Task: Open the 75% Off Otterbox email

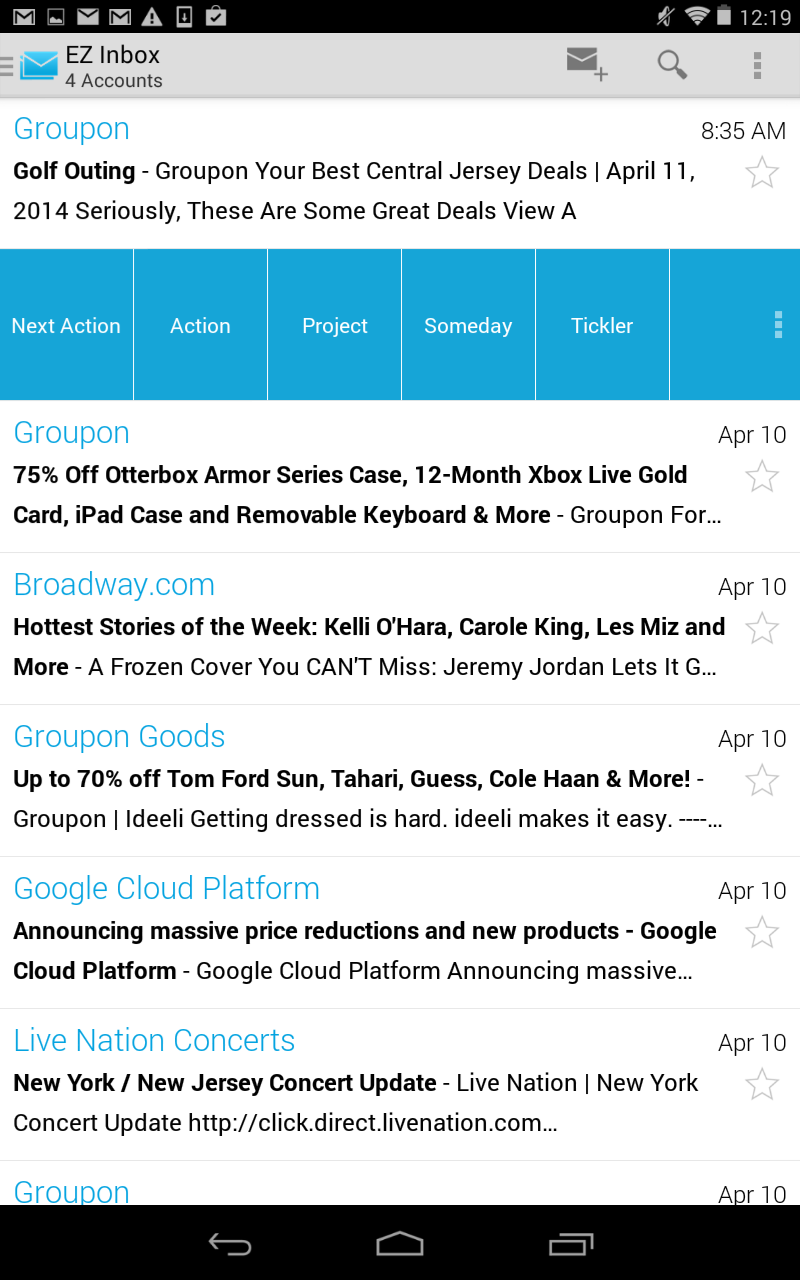Action: (400, 476)
